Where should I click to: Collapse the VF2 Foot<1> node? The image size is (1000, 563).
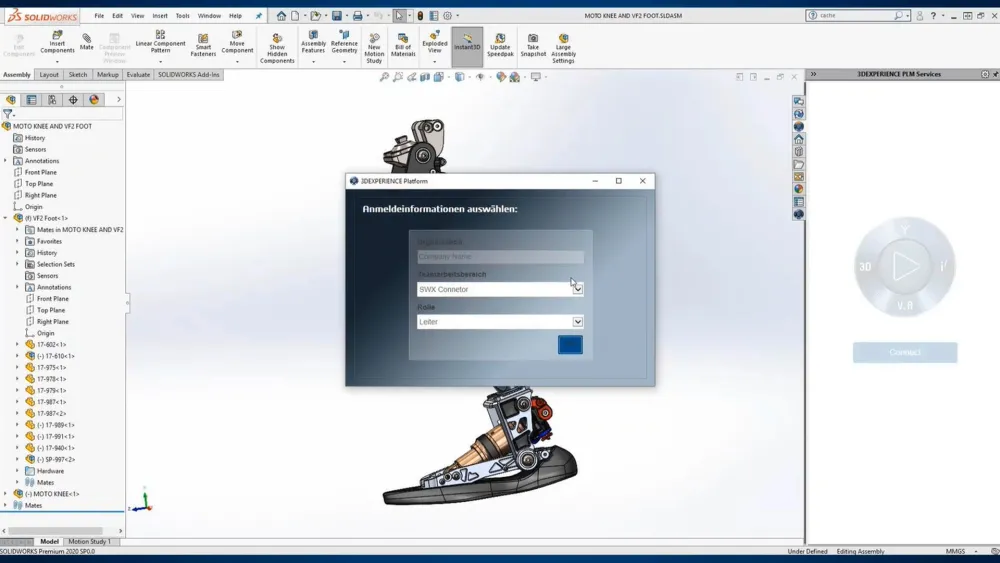coord(5,218)
